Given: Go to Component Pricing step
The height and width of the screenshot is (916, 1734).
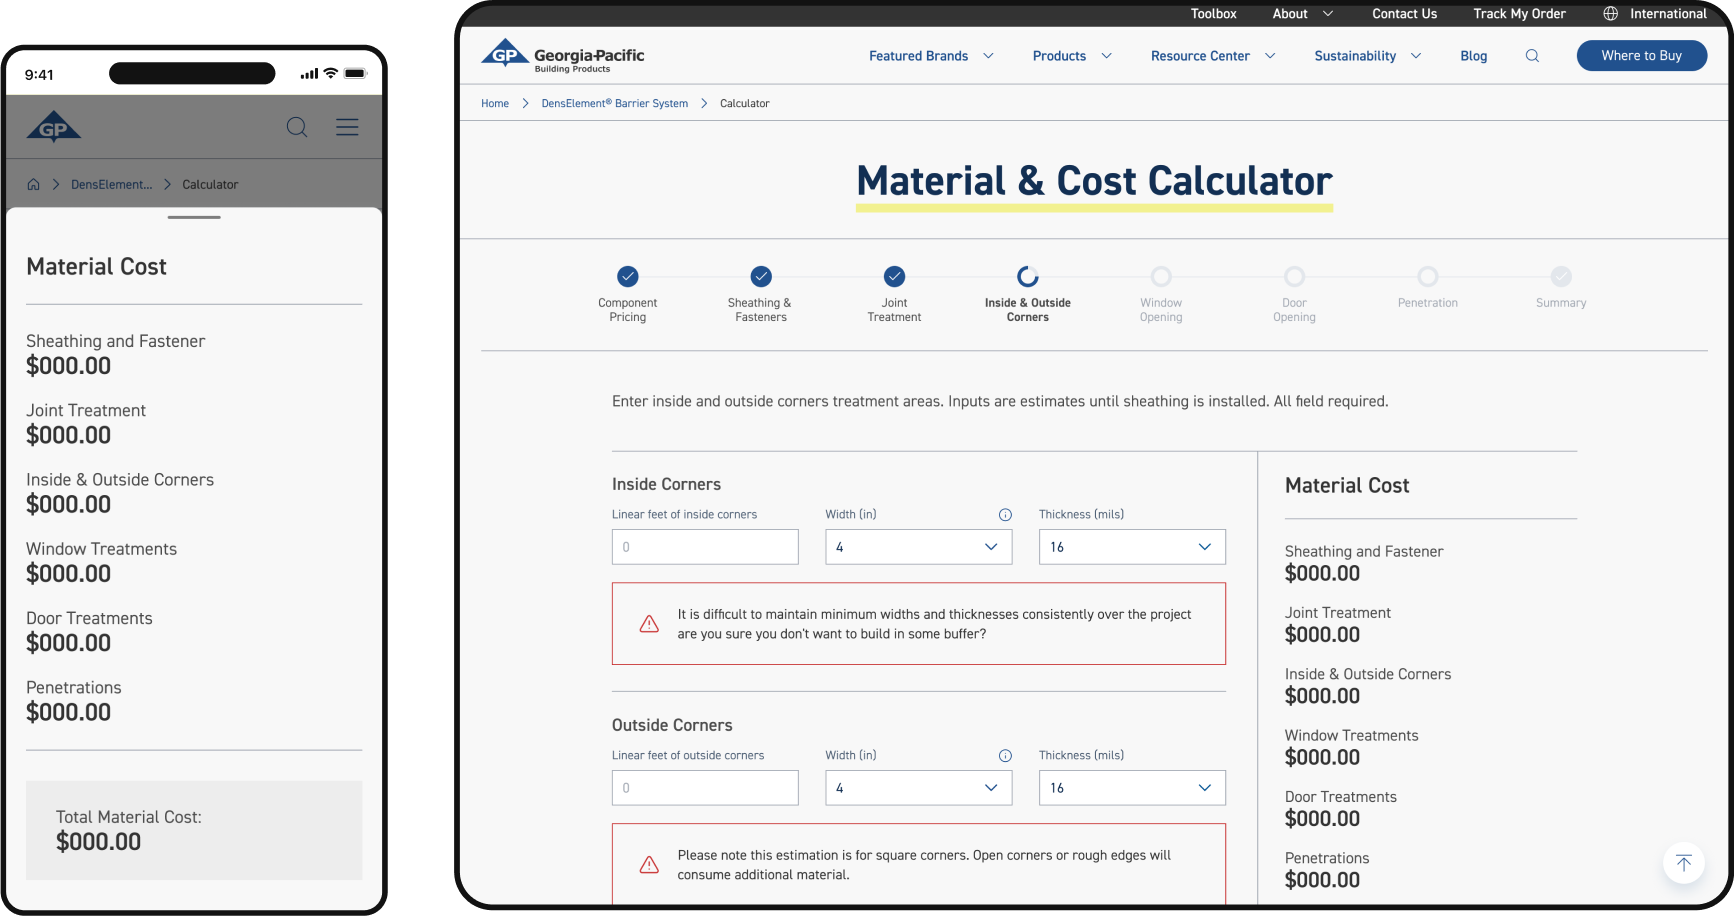Looking at the screenshot, I should pos(627,294).
